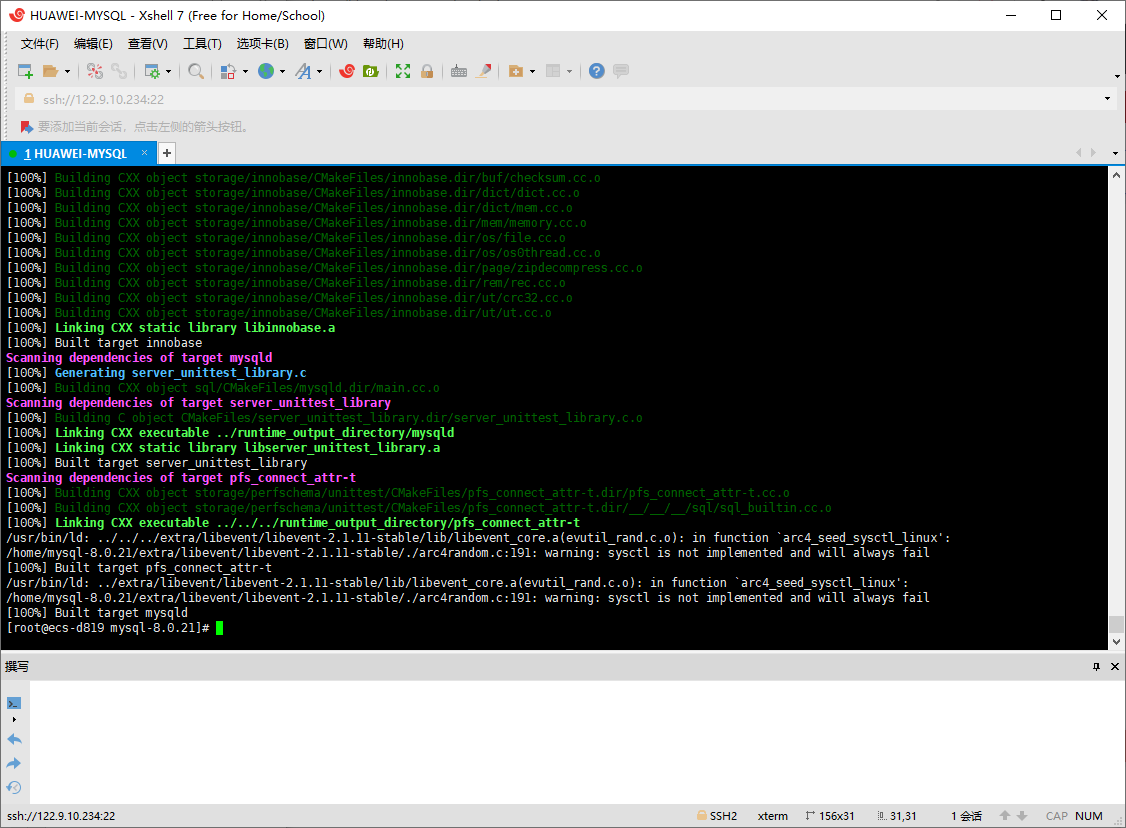Open the Help question mark icon
The width and height of the screenshot is (1126, 828).
[596, 71]
